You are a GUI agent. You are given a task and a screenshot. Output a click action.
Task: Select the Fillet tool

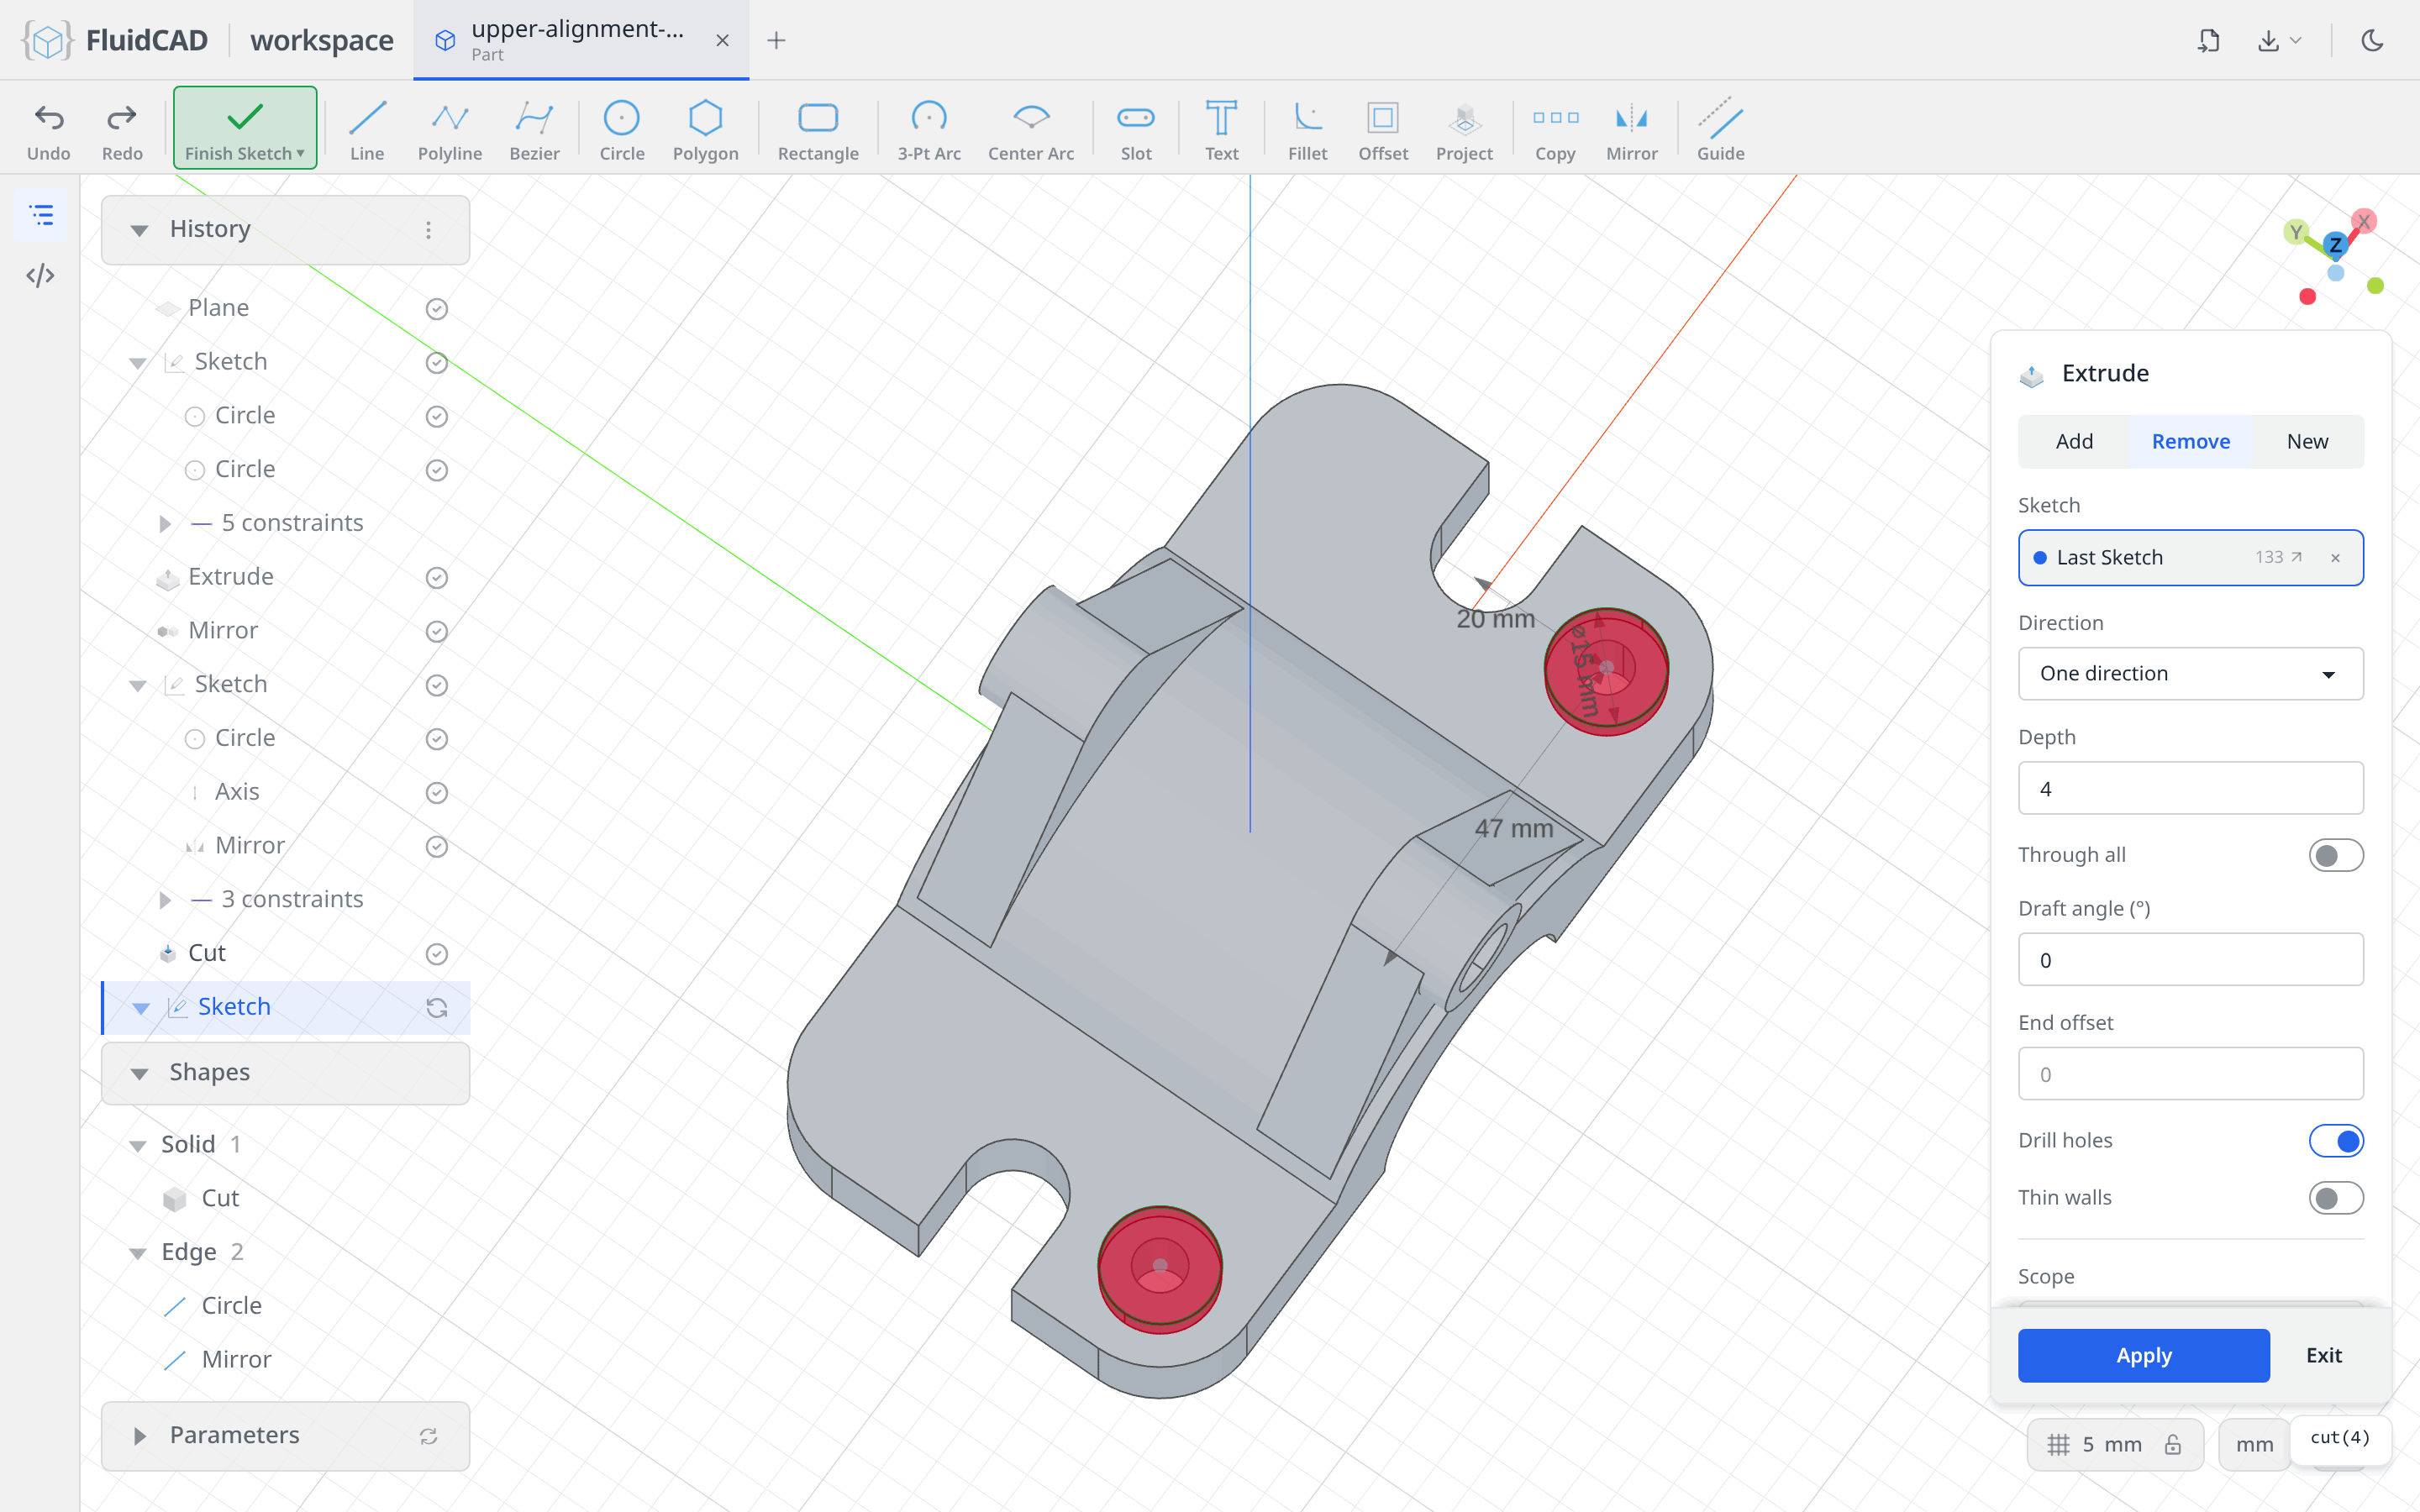click(x=1307, y=130)
